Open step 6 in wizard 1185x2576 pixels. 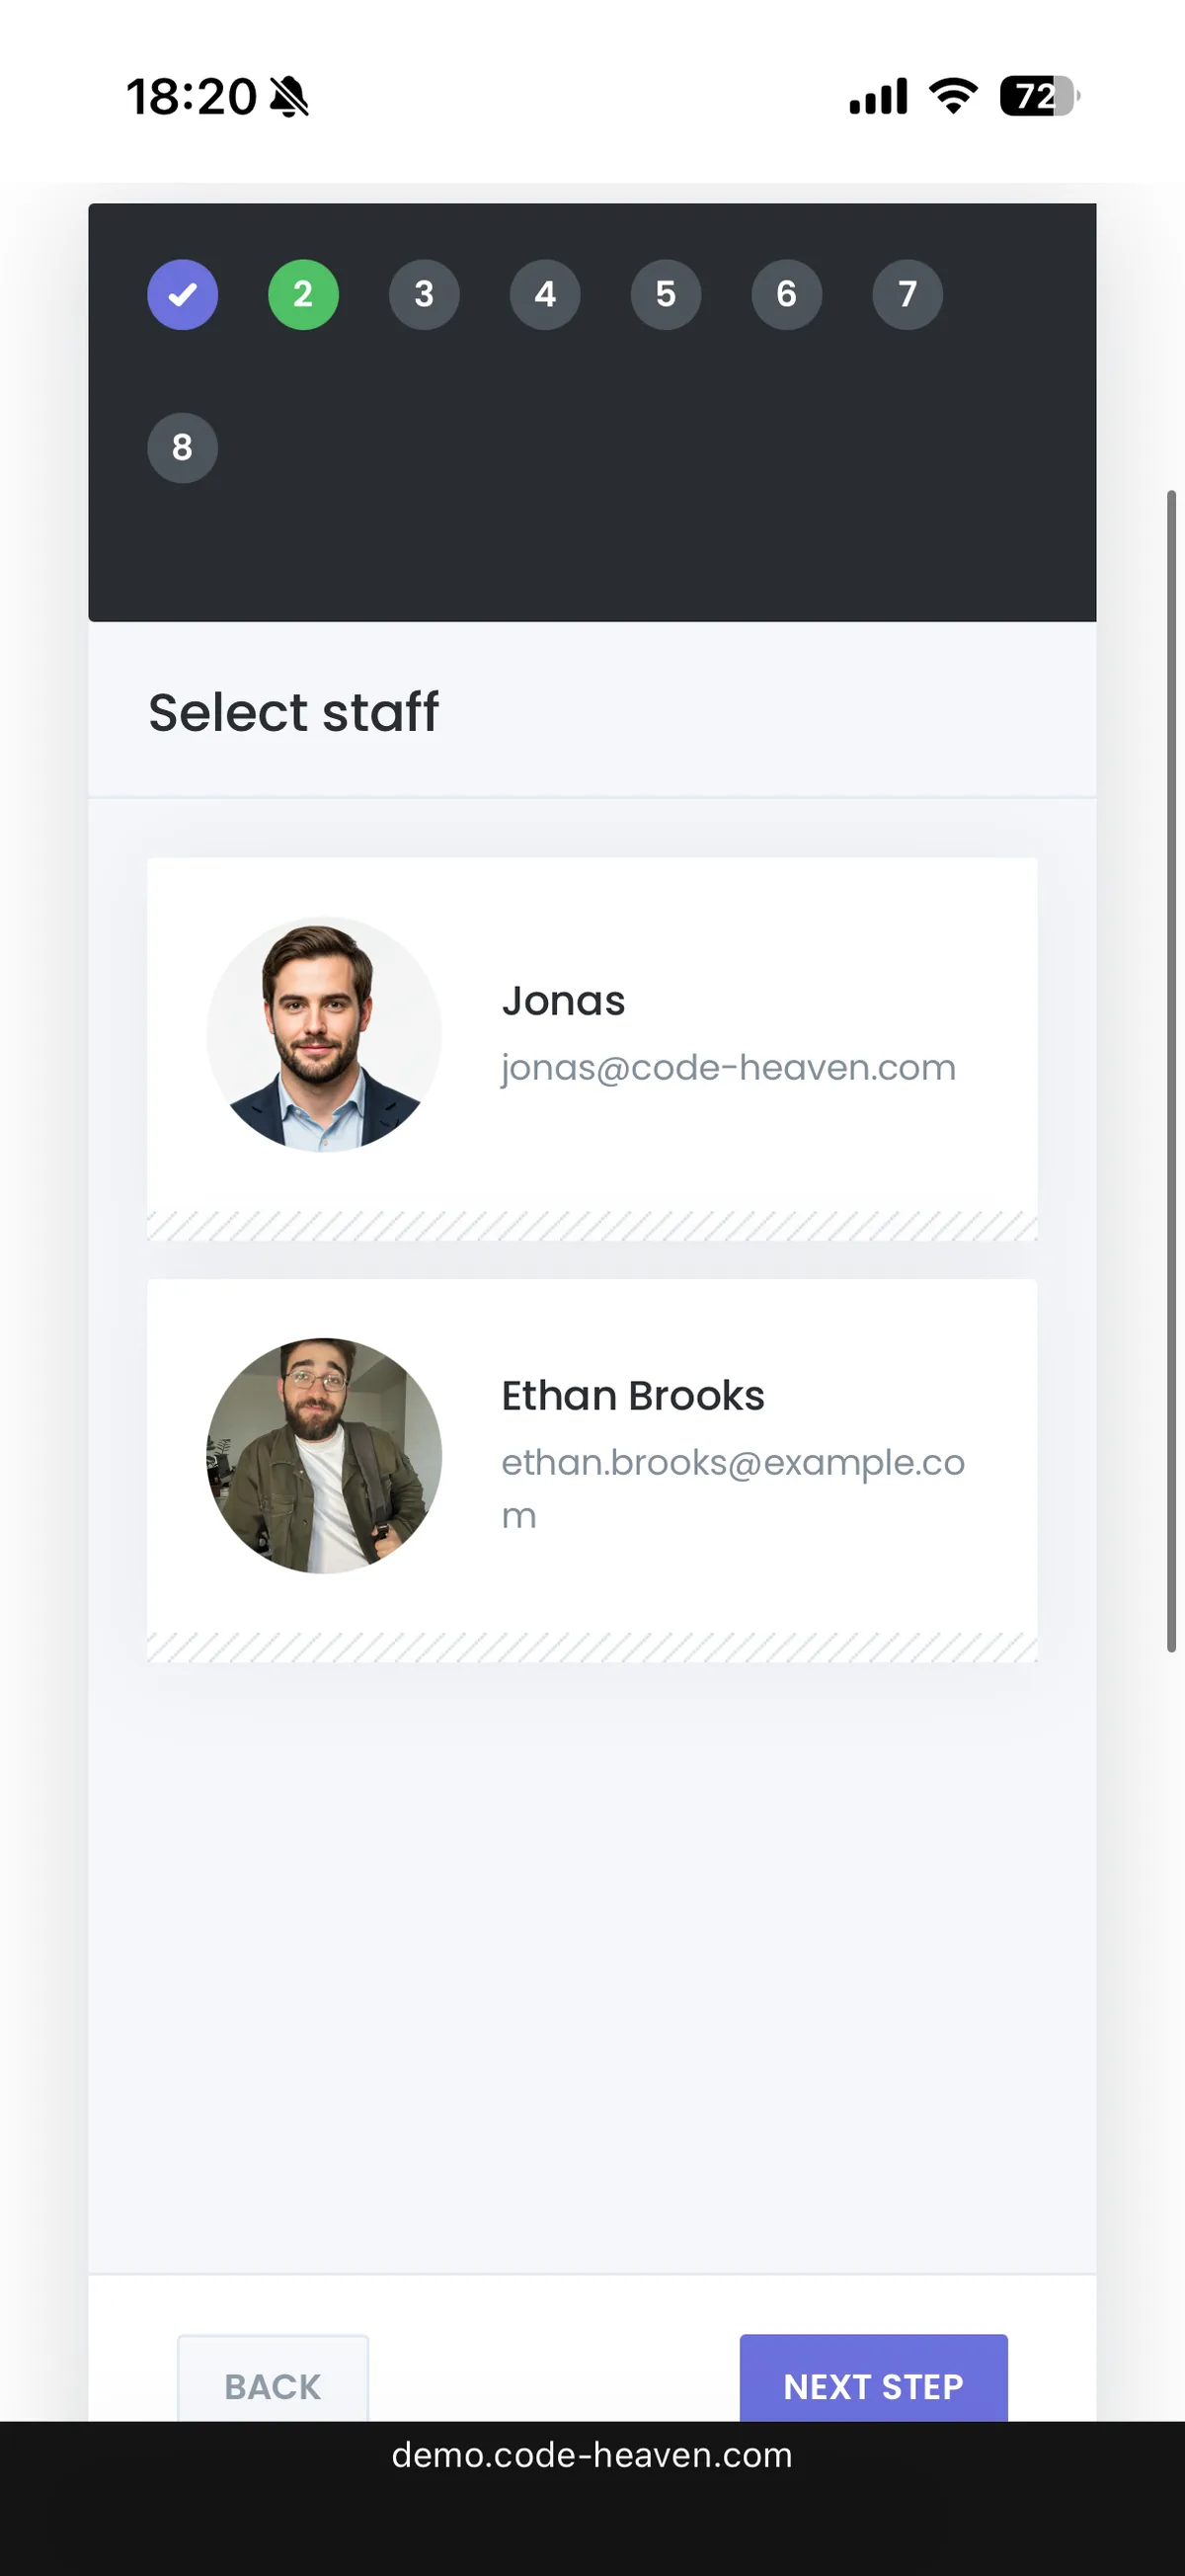pyautogui.click(x=787, y=294)
